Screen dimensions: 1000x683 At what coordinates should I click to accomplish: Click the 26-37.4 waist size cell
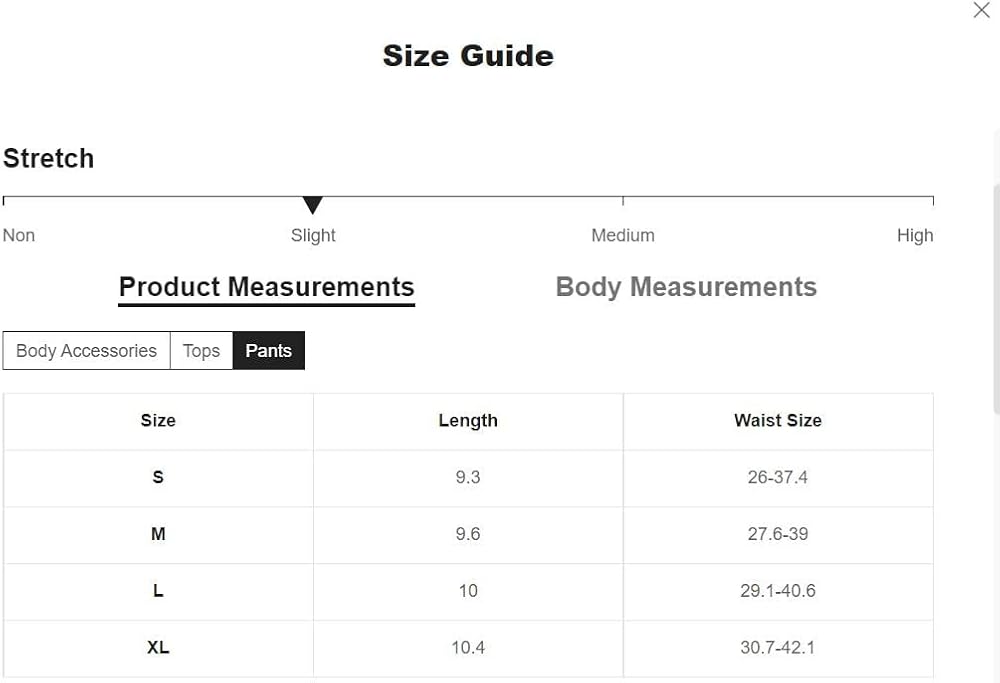(777, 477)
